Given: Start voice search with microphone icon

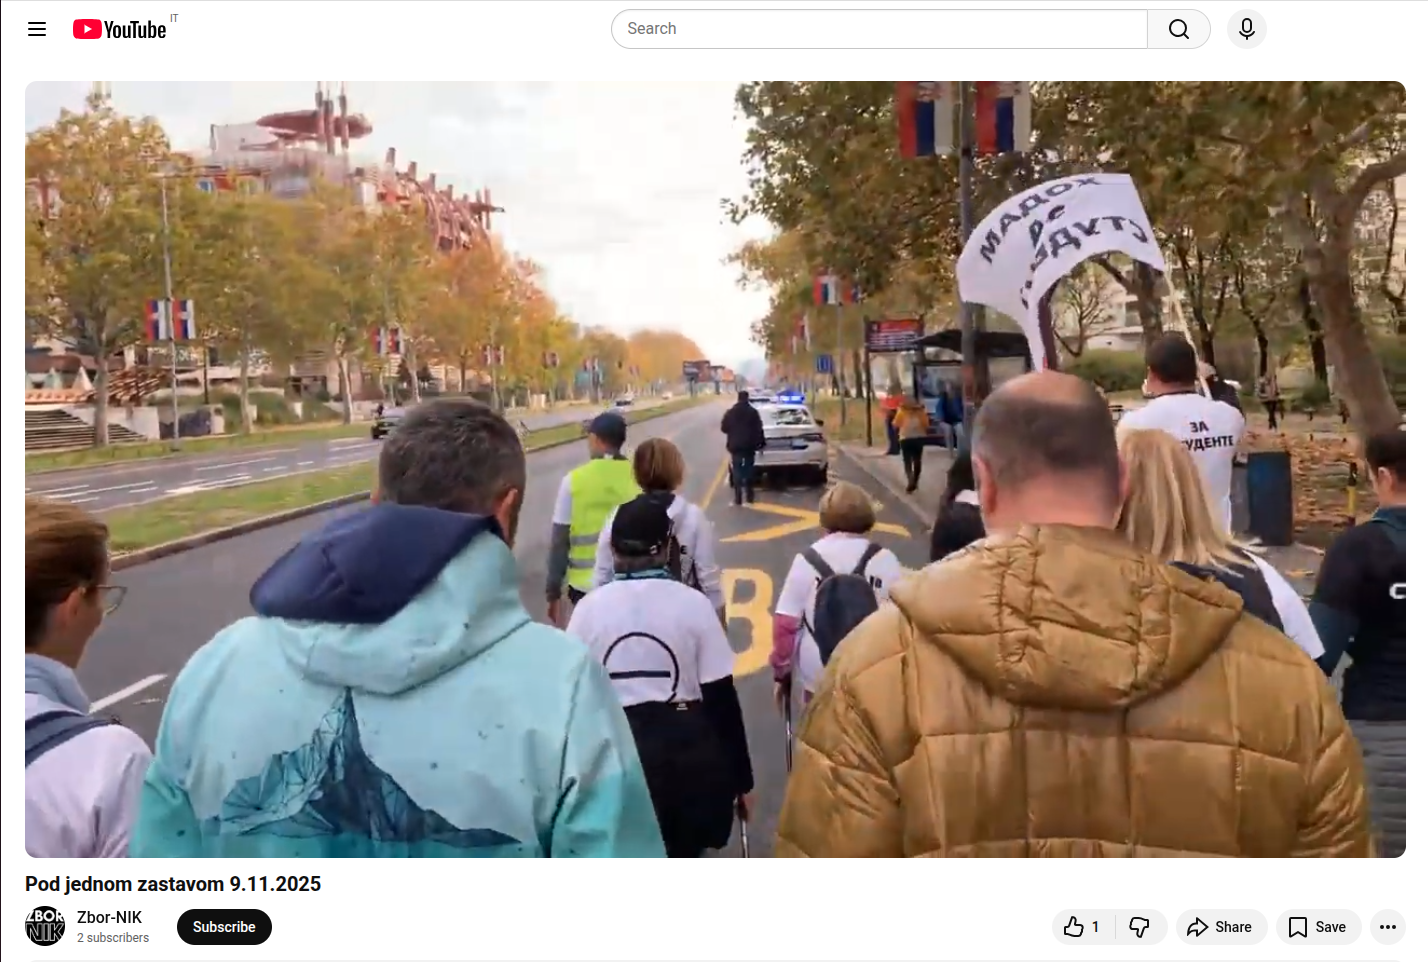Looking at the screenshot, I should (x=1246, y=29).
